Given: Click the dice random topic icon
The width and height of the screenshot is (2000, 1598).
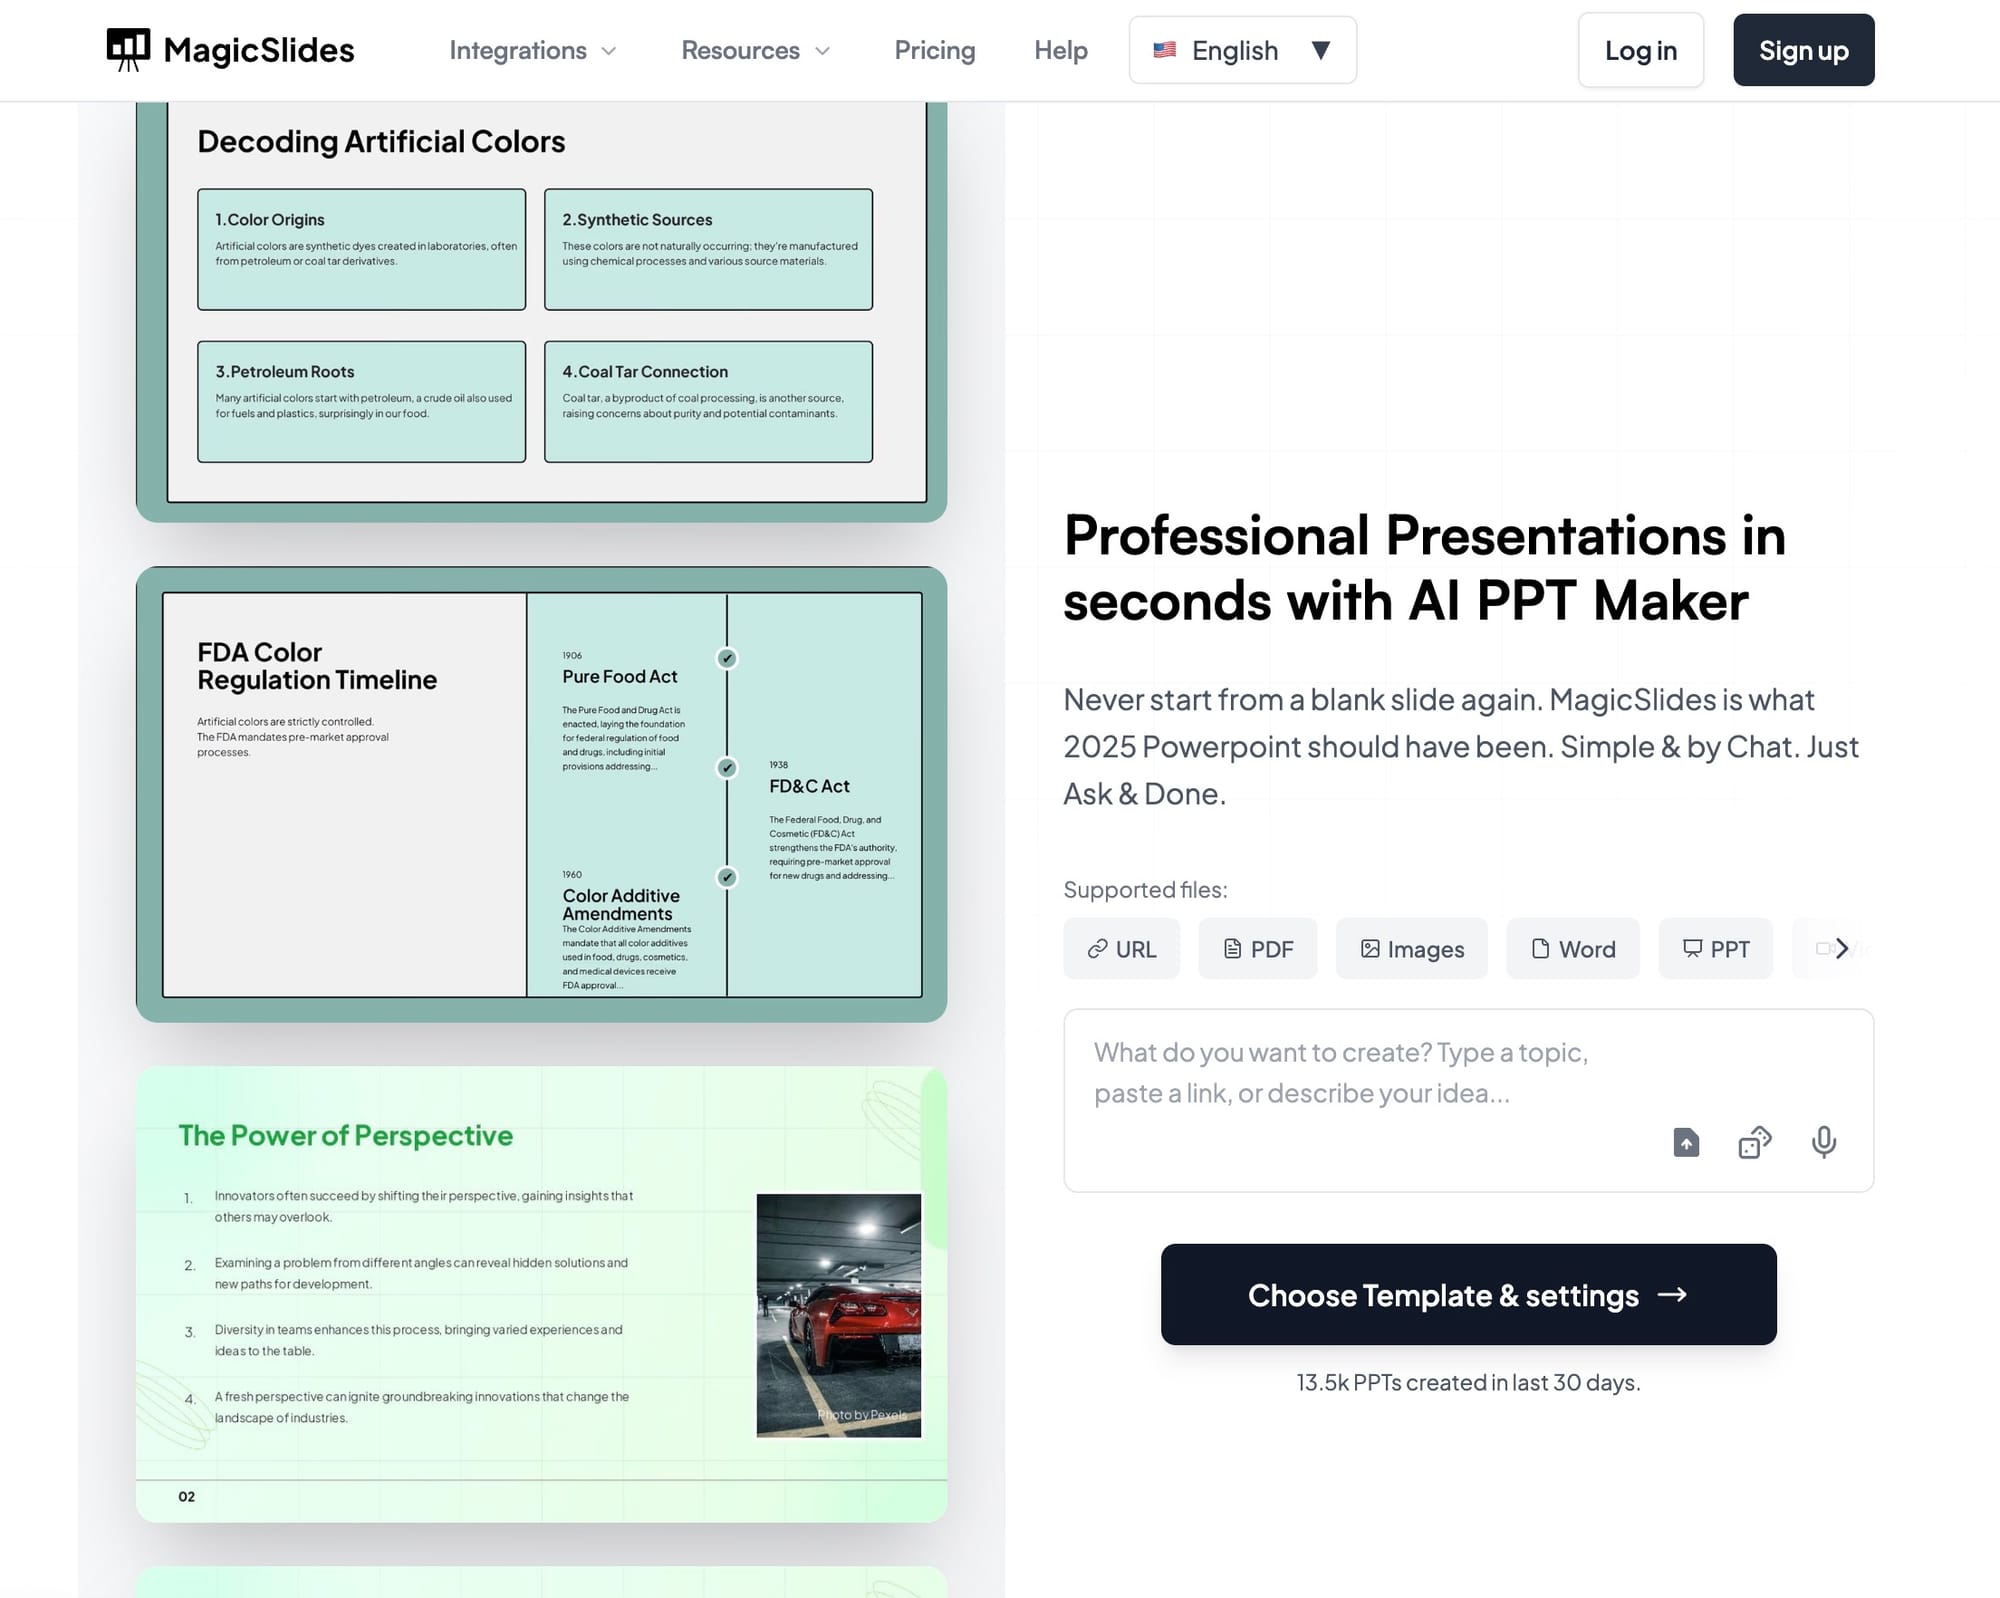Looking at the screenshot, I should pyautogui.click(x=1754, y=1142).
